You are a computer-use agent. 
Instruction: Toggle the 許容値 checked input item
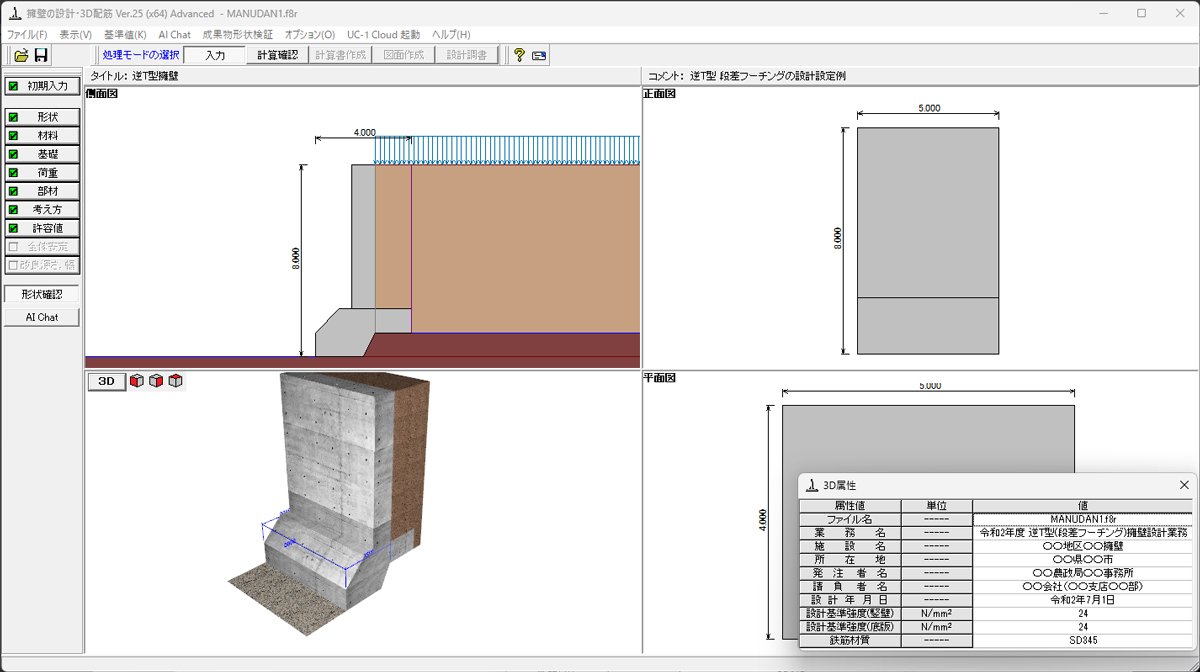click(x=42, y=229)
